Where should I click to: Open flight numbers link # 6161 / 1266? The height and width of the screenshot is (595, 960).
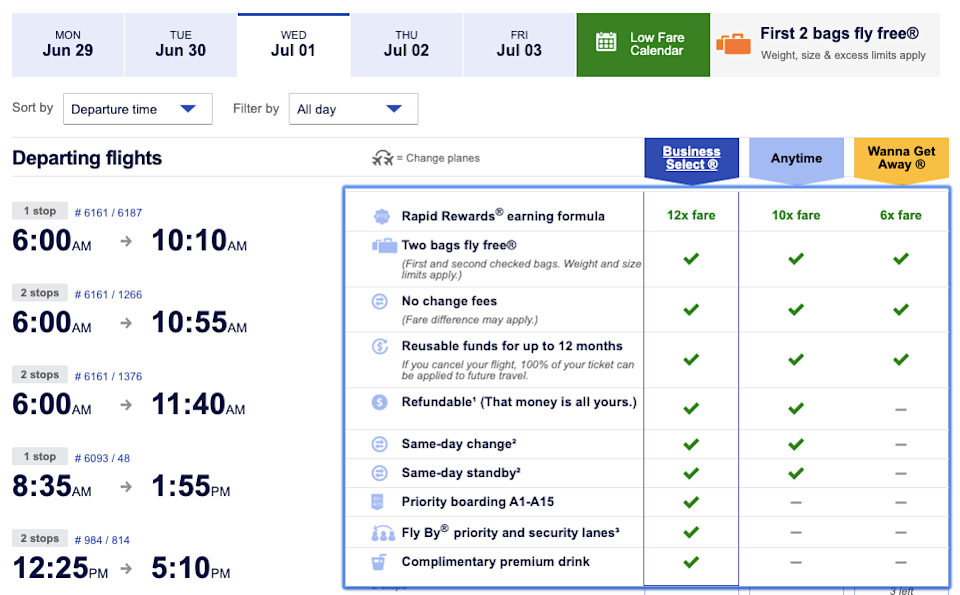click(x=108, y=295)
